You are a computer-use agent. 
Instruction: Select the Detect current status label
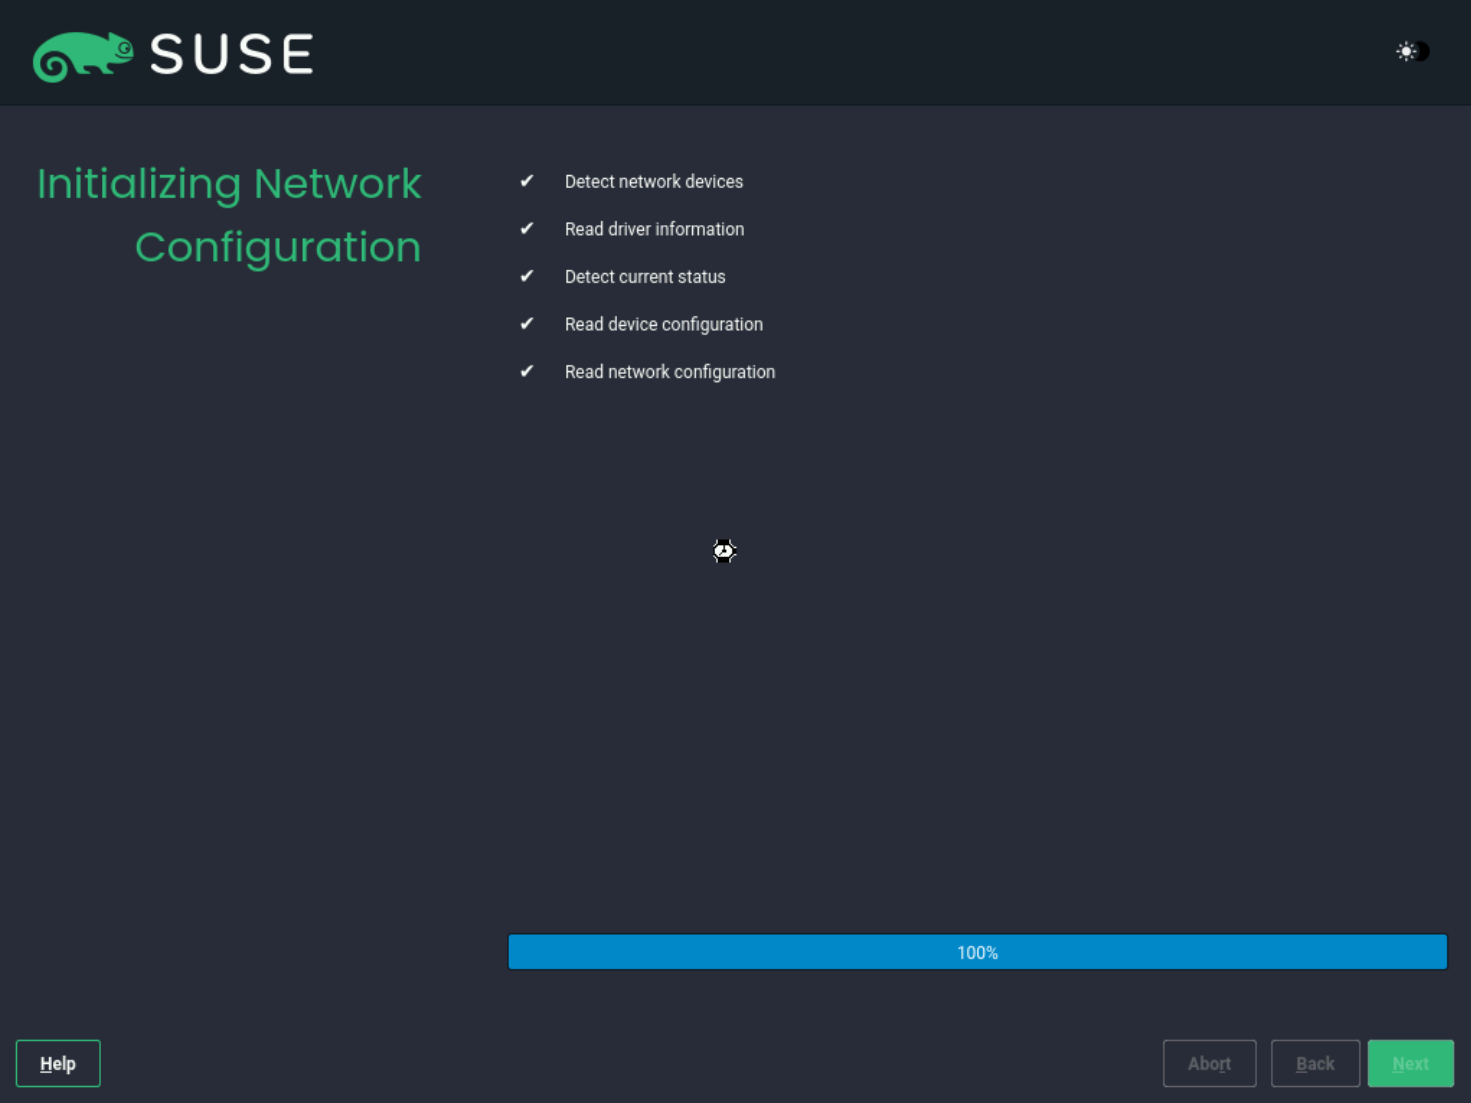coord(645,276)
